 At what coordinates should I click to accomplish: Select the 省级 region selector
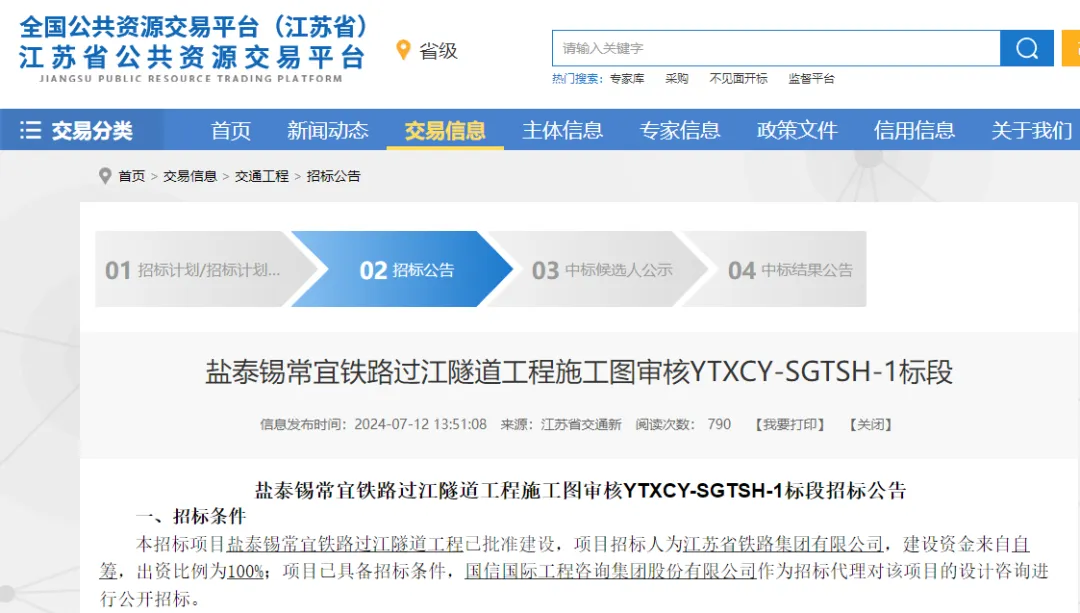(438, 51)
